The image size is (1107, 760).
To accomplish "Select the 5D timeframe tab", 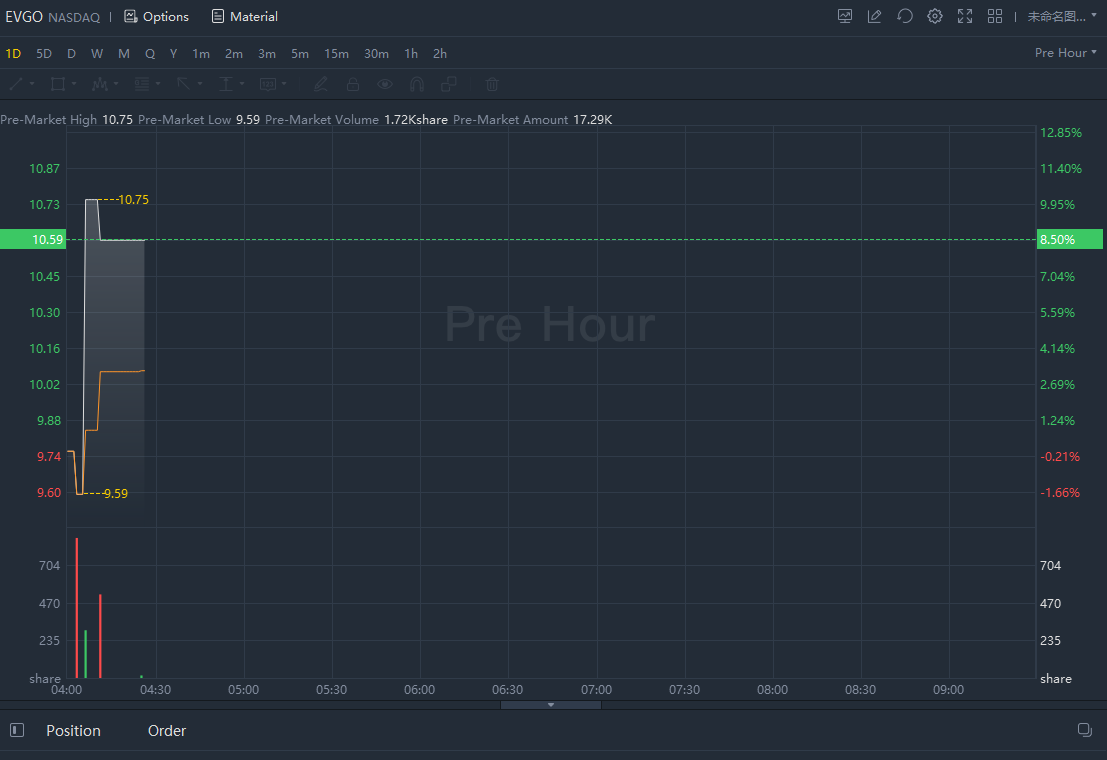I will click(x=44, y=54).
